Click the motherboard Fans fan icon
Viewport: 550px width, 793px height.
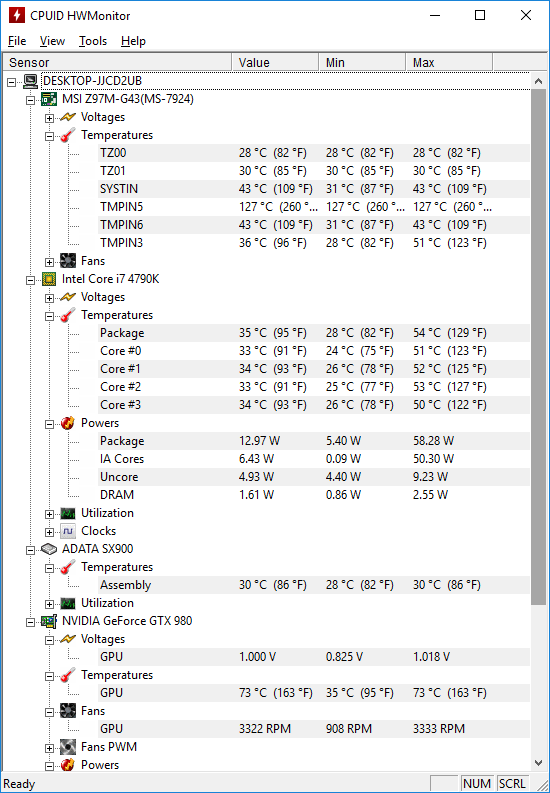(68, 261)
